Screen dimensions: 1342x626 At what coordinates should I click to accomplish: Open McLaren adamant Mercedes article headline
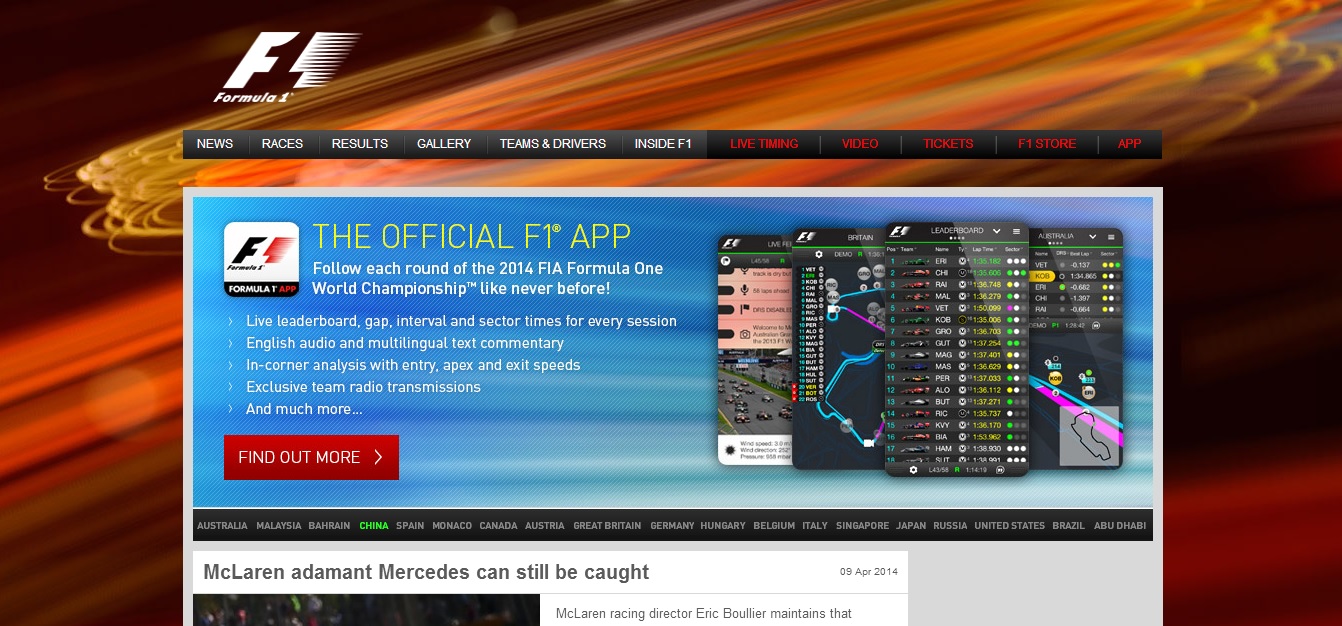pyautogui.click(x=426, y=573)
